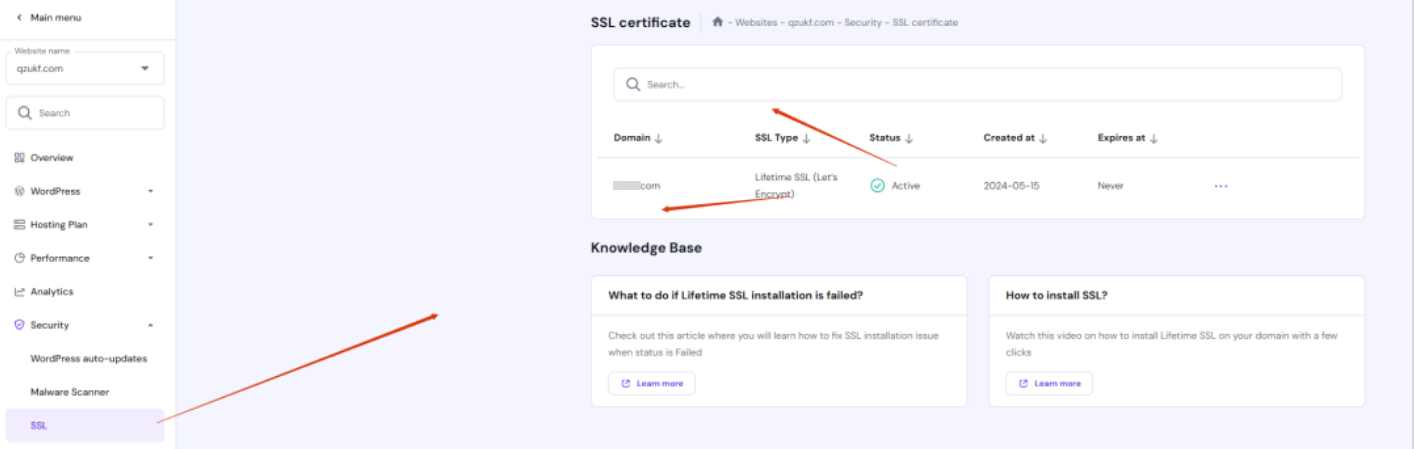Viewport: 1414px width, 449px height.
Task: Sort by Created at column arrow
Action: (x=1043, y=138)
